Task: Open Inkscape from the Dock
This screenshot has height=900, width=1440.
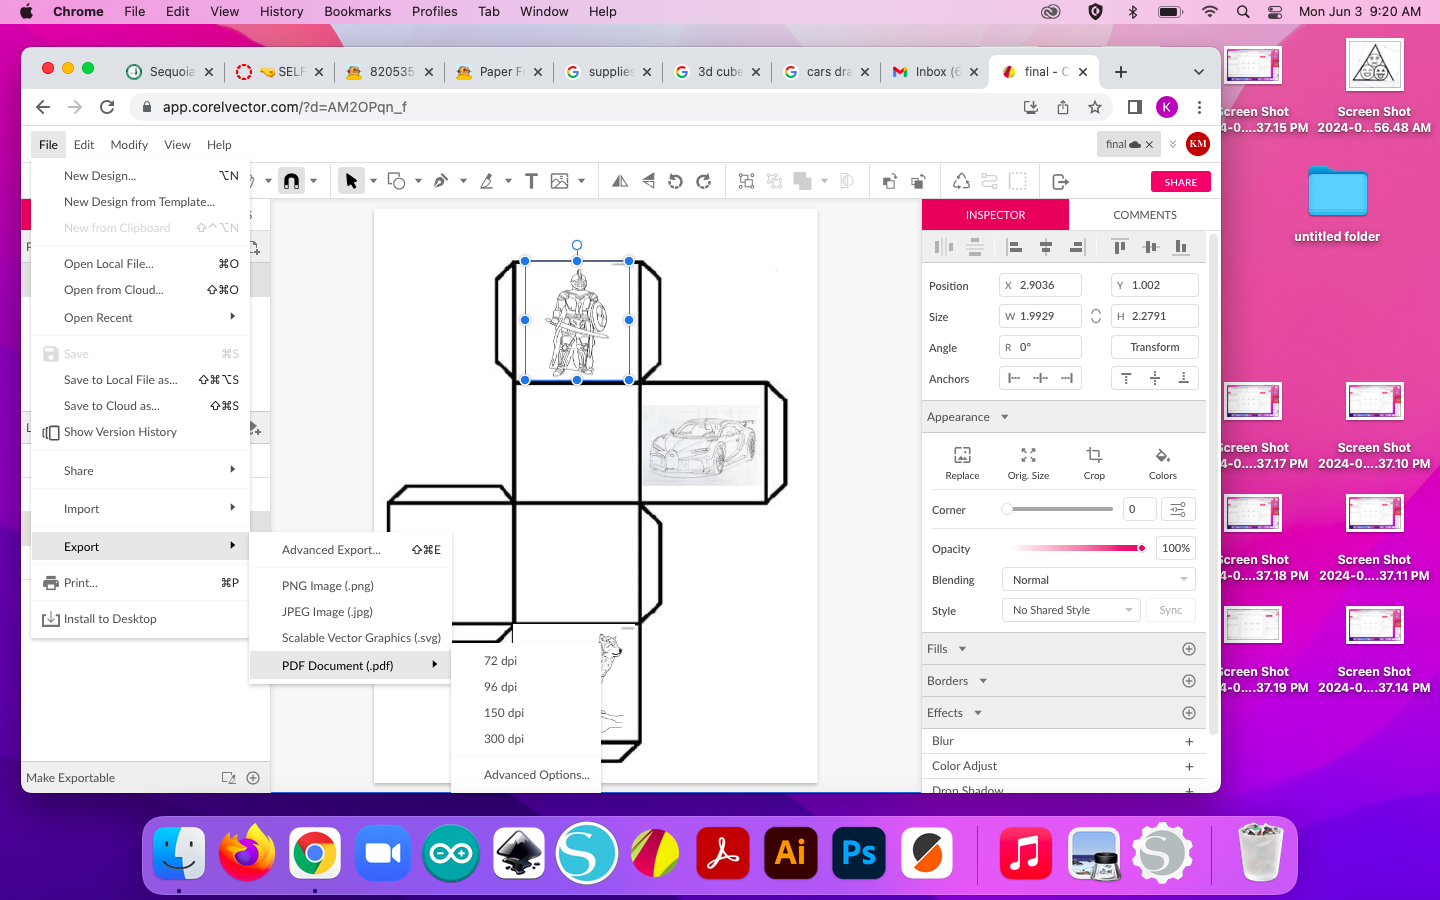Action: click(x=519, y=853)
